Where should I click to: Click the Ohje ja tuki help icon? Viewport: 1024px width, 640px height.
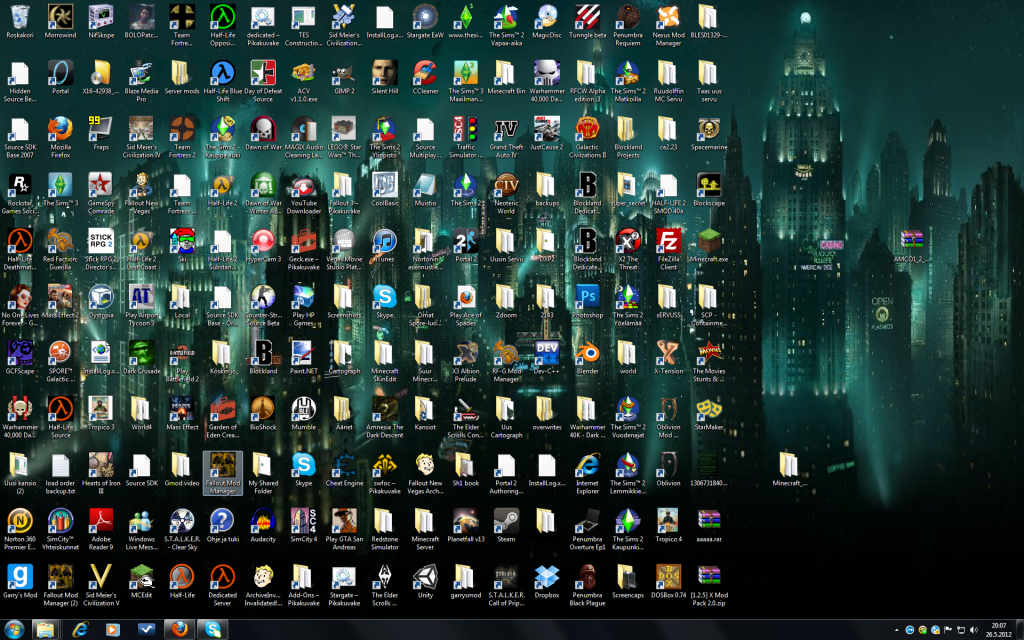(x=222, y=527)
